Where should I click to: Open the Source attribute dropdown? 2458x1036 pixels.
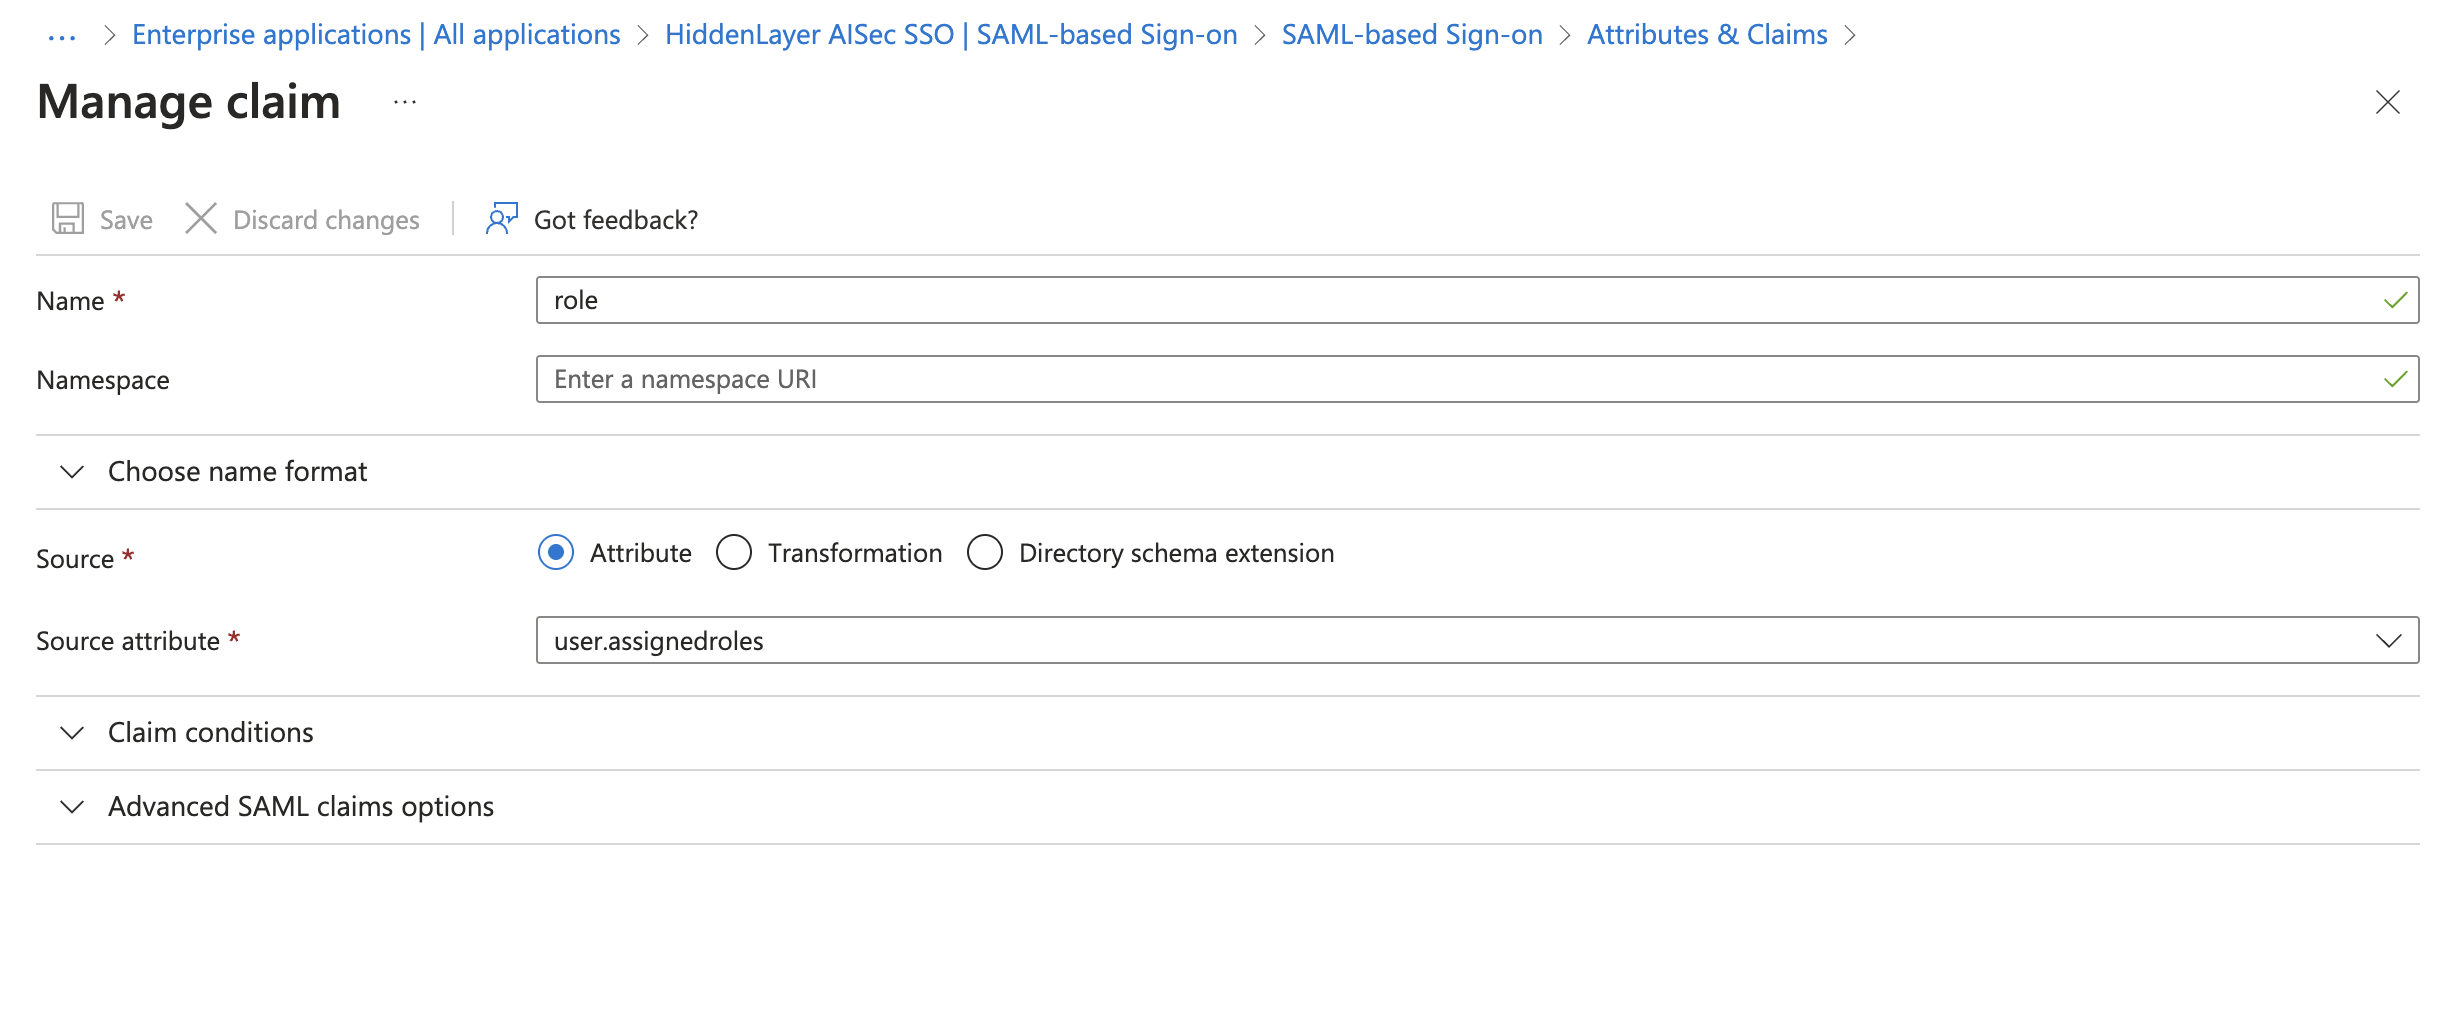2387,640
